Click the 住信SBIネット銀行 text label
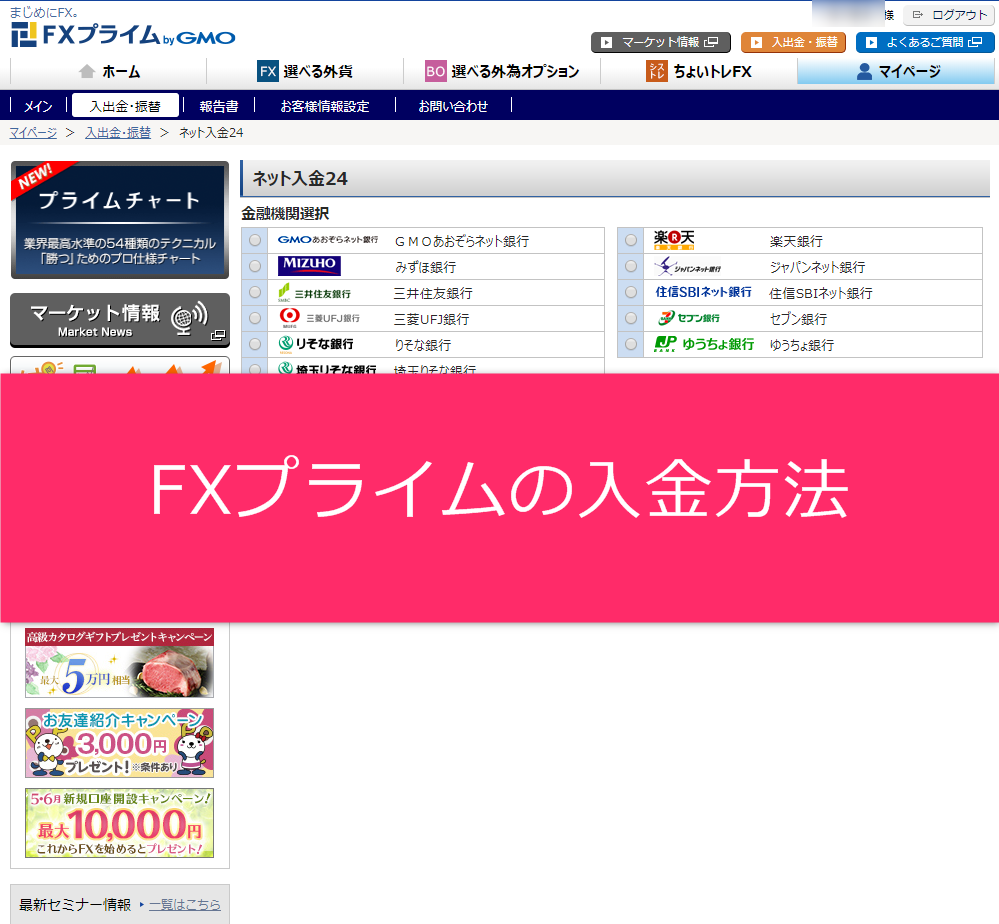 821,293
